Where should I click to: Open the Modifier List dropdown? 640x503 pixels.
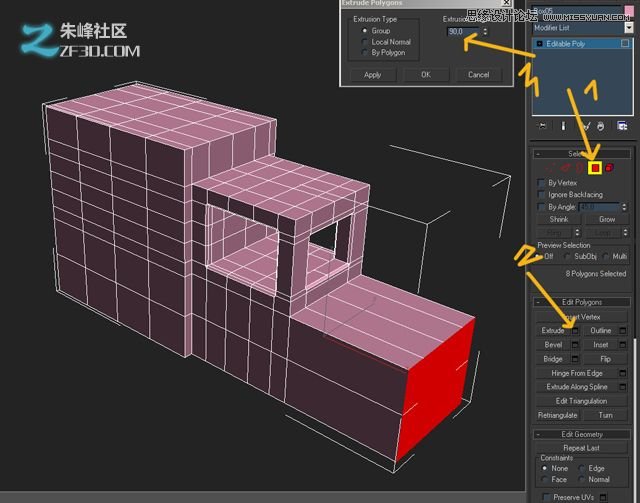(x=629, y=28)
